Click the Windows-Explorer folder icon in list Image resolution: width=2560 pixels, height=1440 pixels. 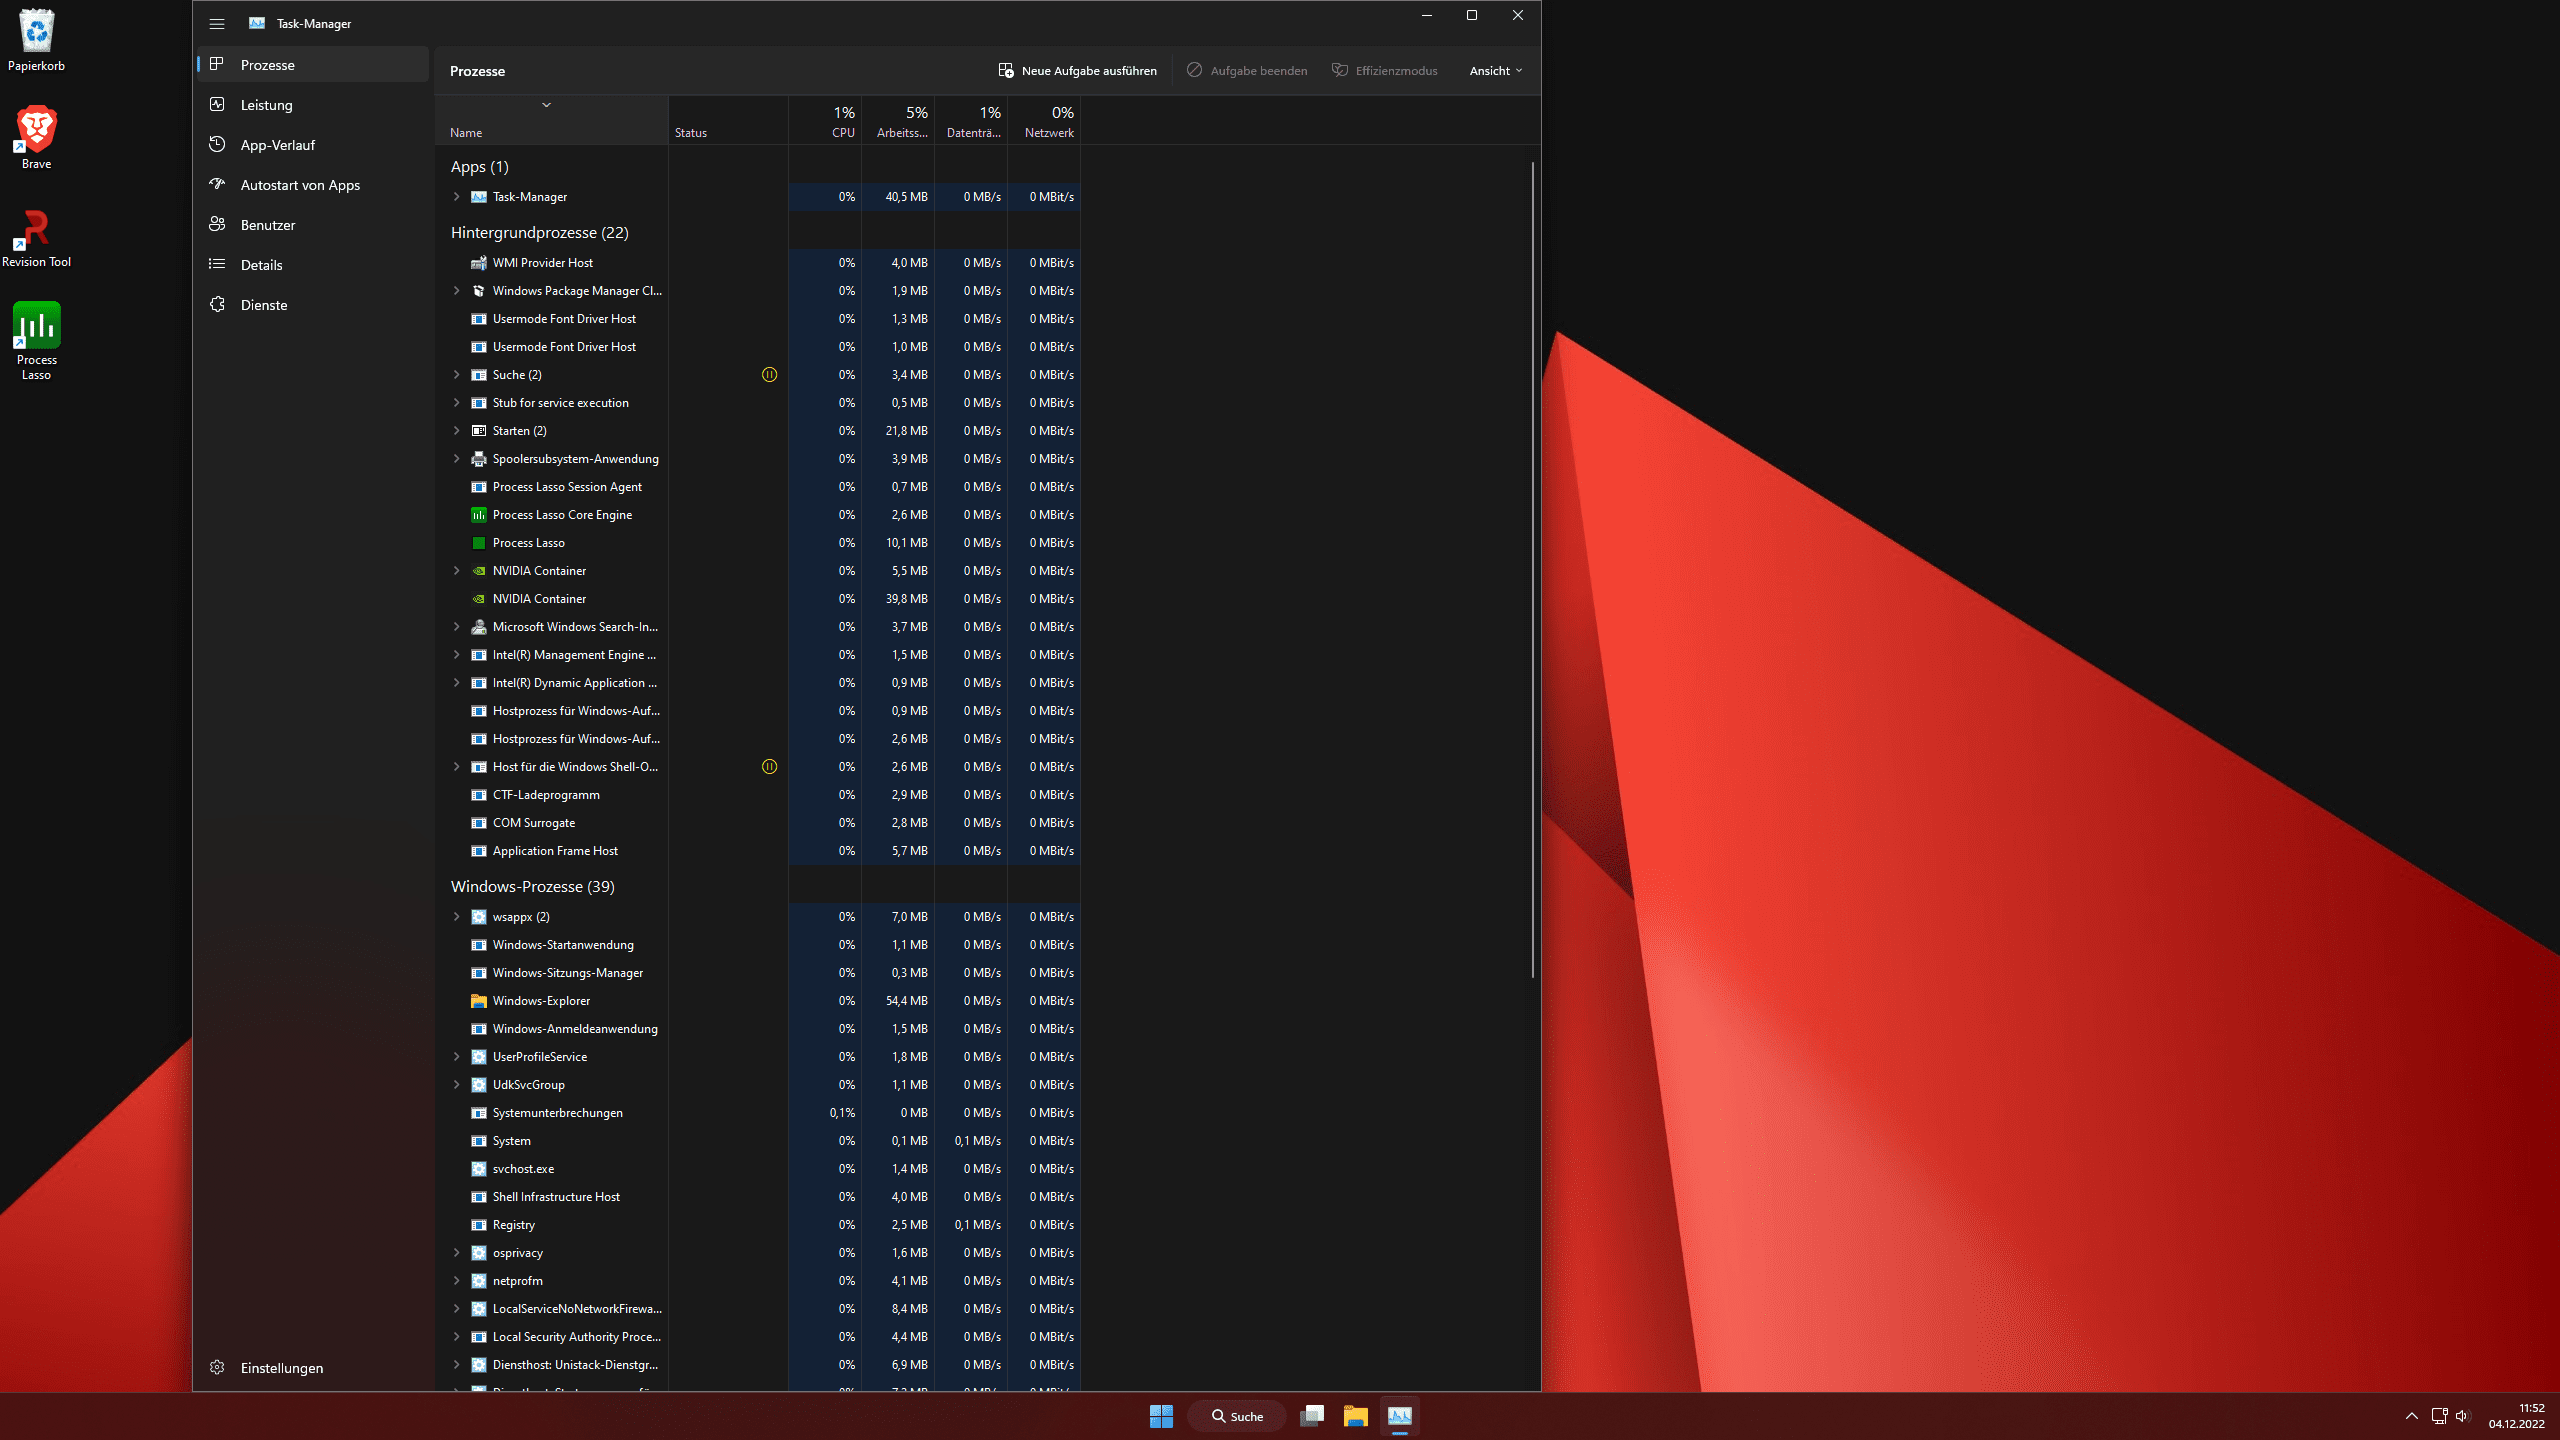(479, 1001)
